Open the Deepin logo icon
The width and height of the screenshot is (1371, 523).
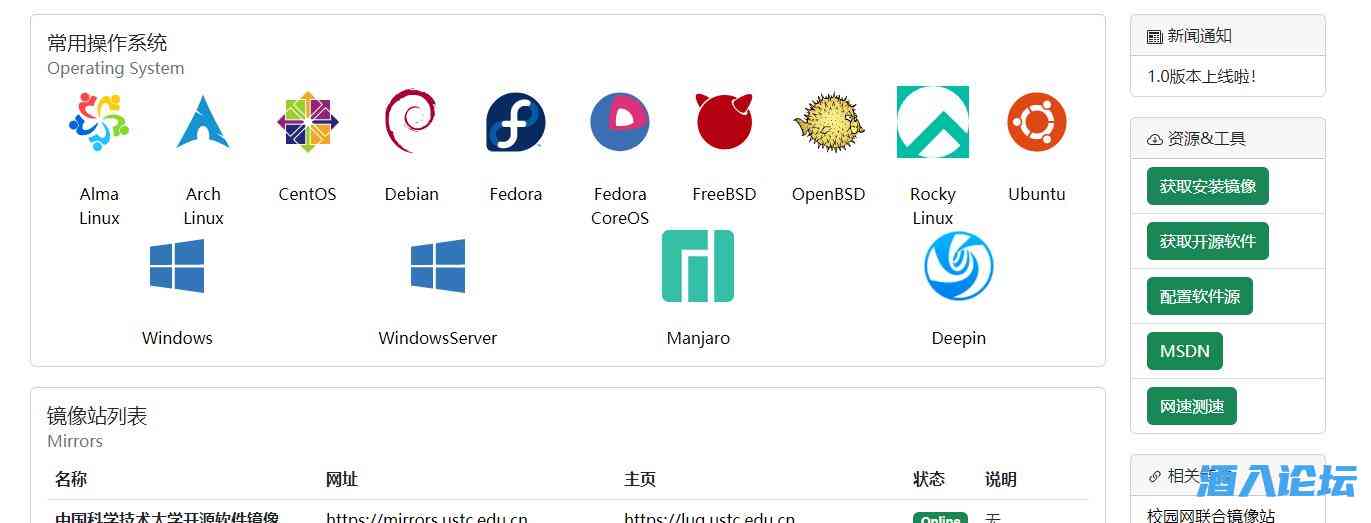coord(958,266)
